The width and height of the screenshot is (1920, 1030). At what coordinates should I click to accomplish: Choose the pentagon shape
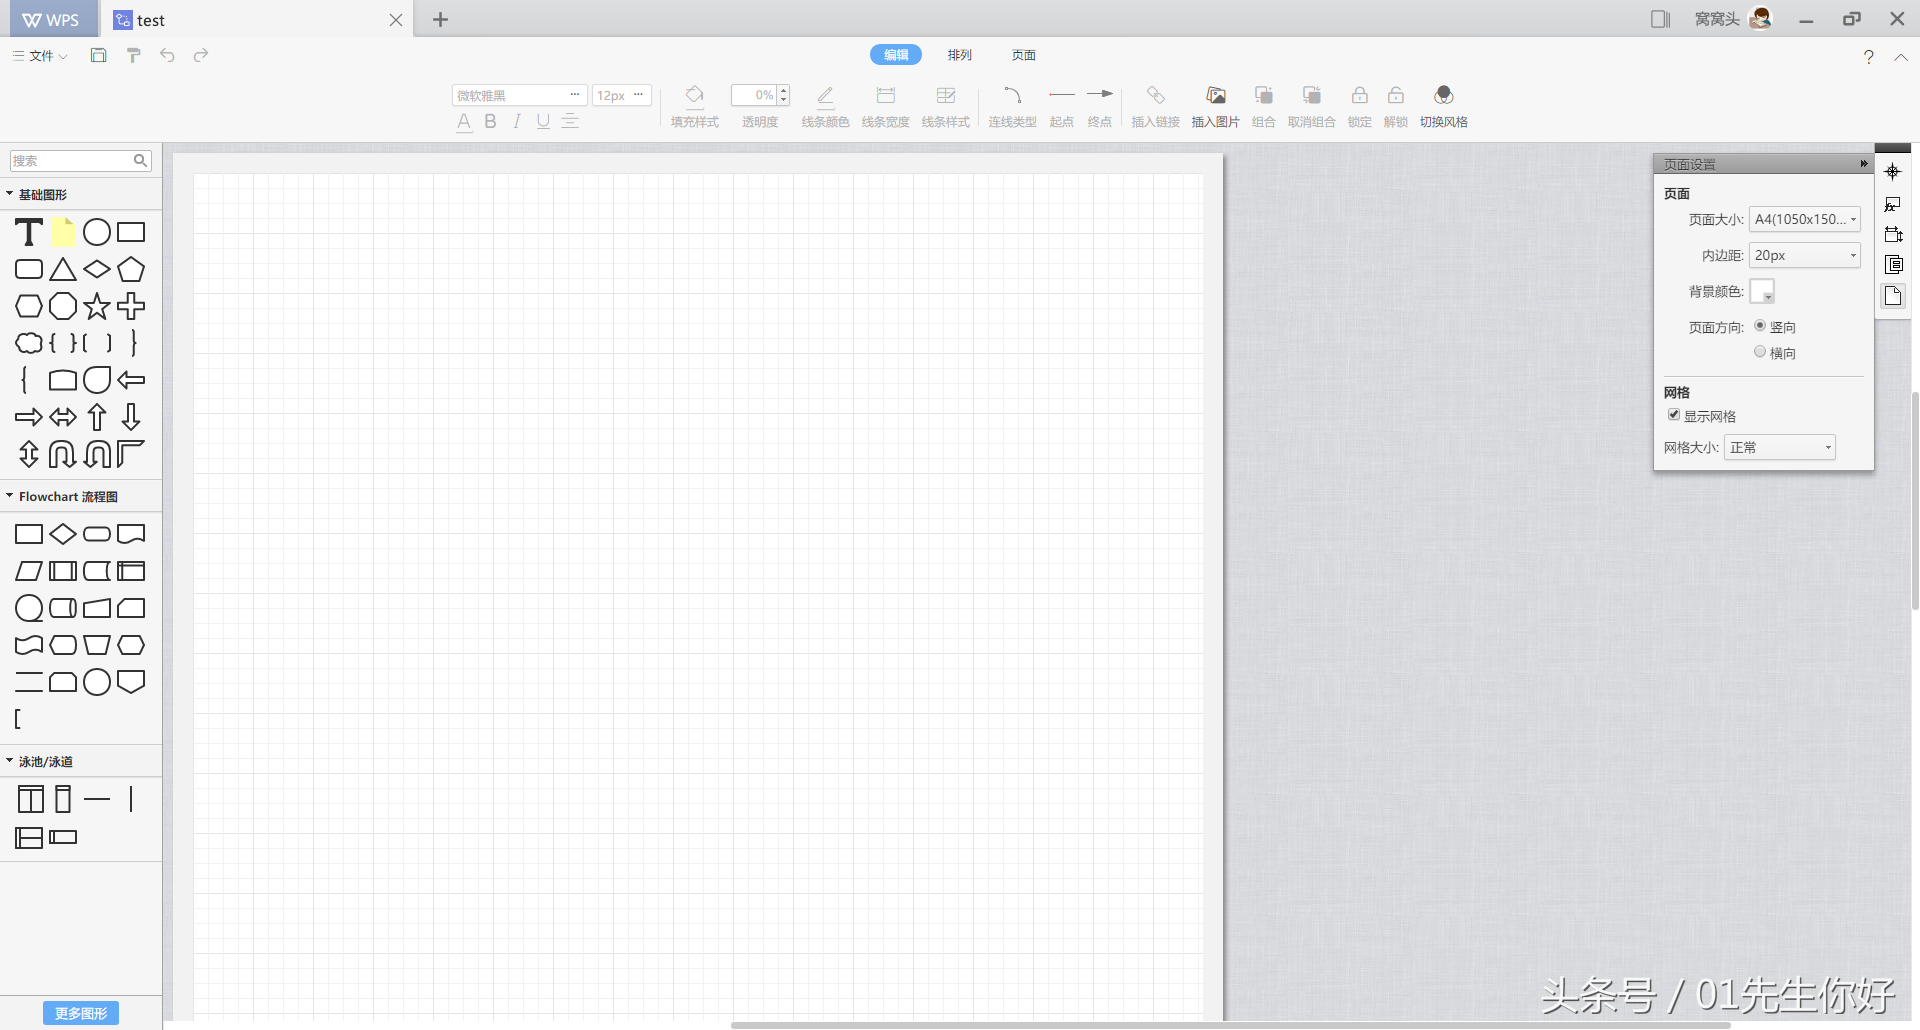click(131, 269)
